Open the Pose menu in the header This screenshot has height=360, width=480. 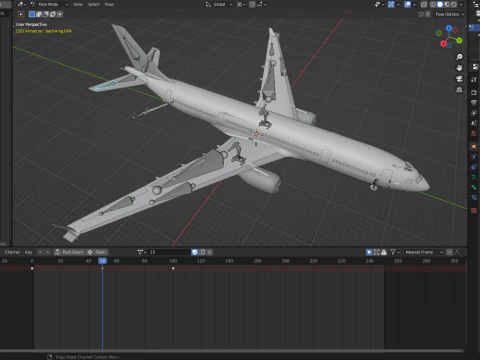(109, 4)
